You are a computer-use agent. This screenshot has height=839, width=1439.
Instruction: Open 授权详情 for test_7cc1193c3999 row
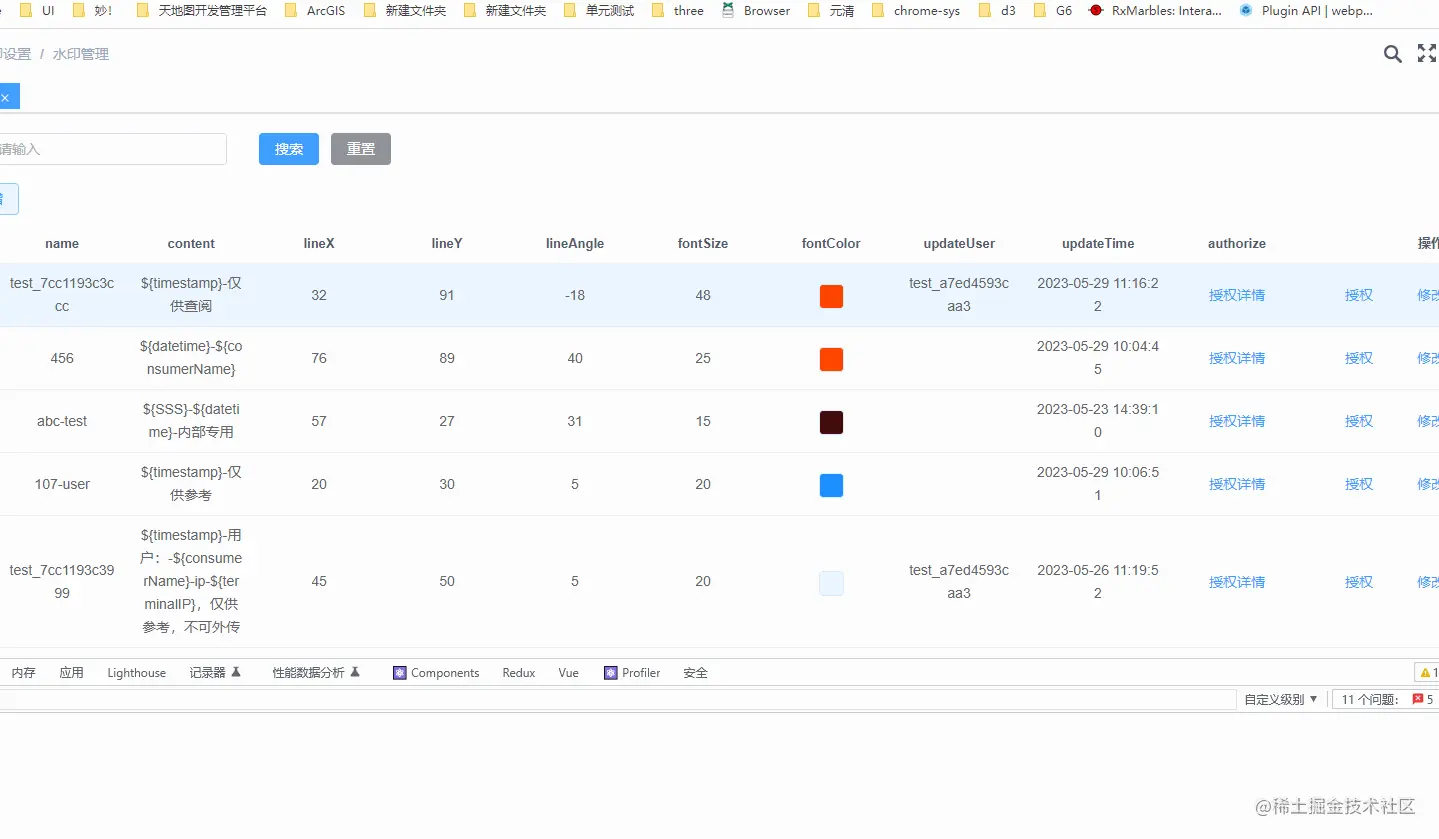[1237, 582]
